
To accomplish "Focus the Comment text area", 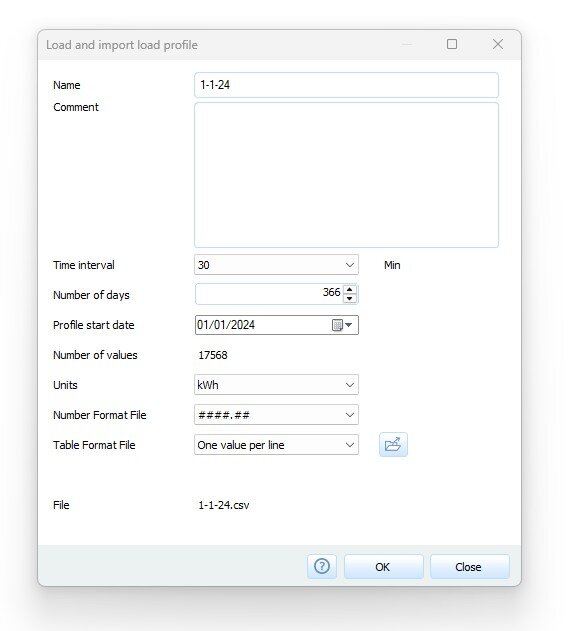I will (x=346, y=175).
